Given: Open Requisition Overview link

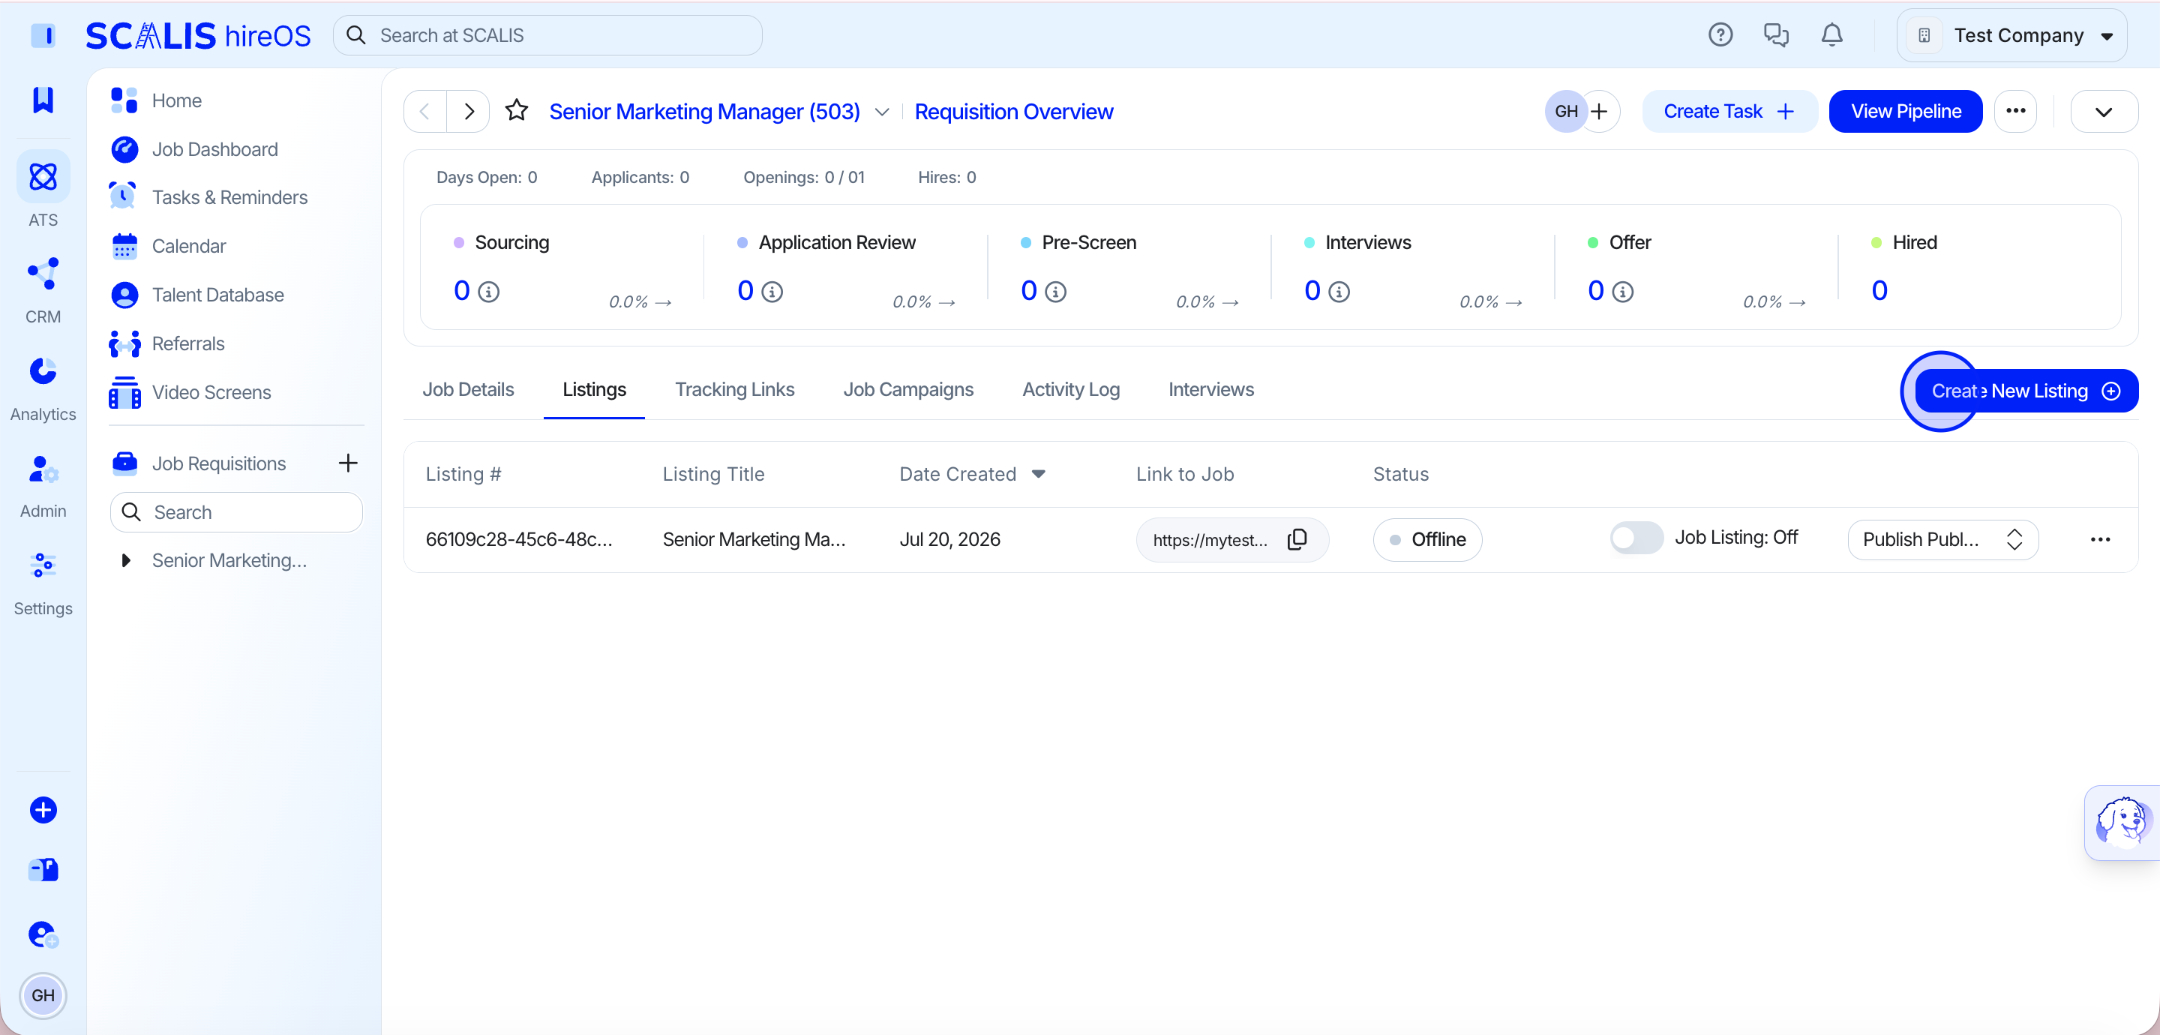Looking at the screenshot, I should (1014, 112).
